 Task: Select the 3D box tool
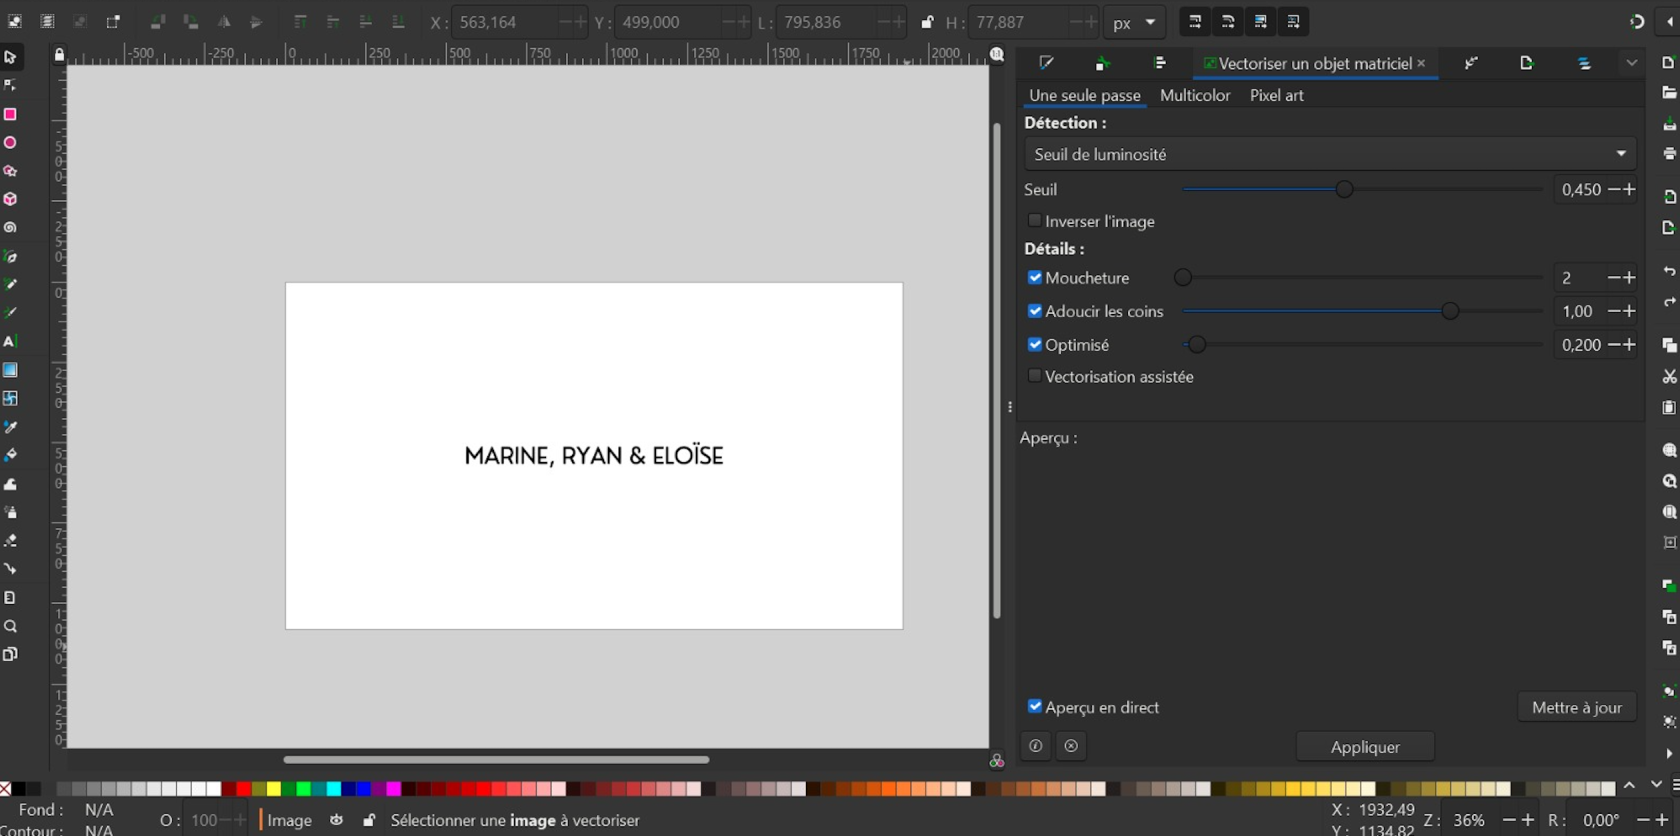click(10, 199)
